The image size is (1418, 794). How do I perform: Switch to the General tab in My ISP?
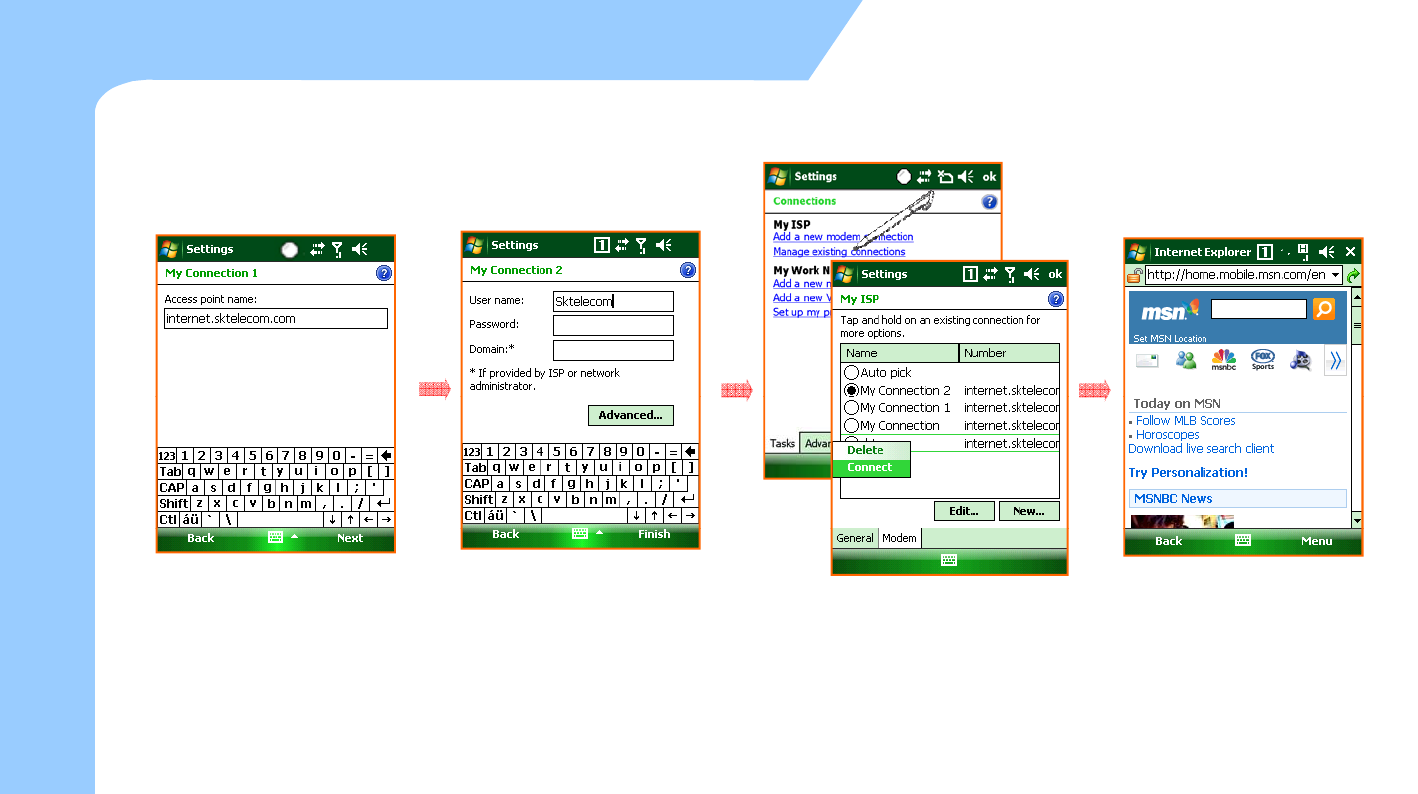pyautogui.click(x=855, y=538)
